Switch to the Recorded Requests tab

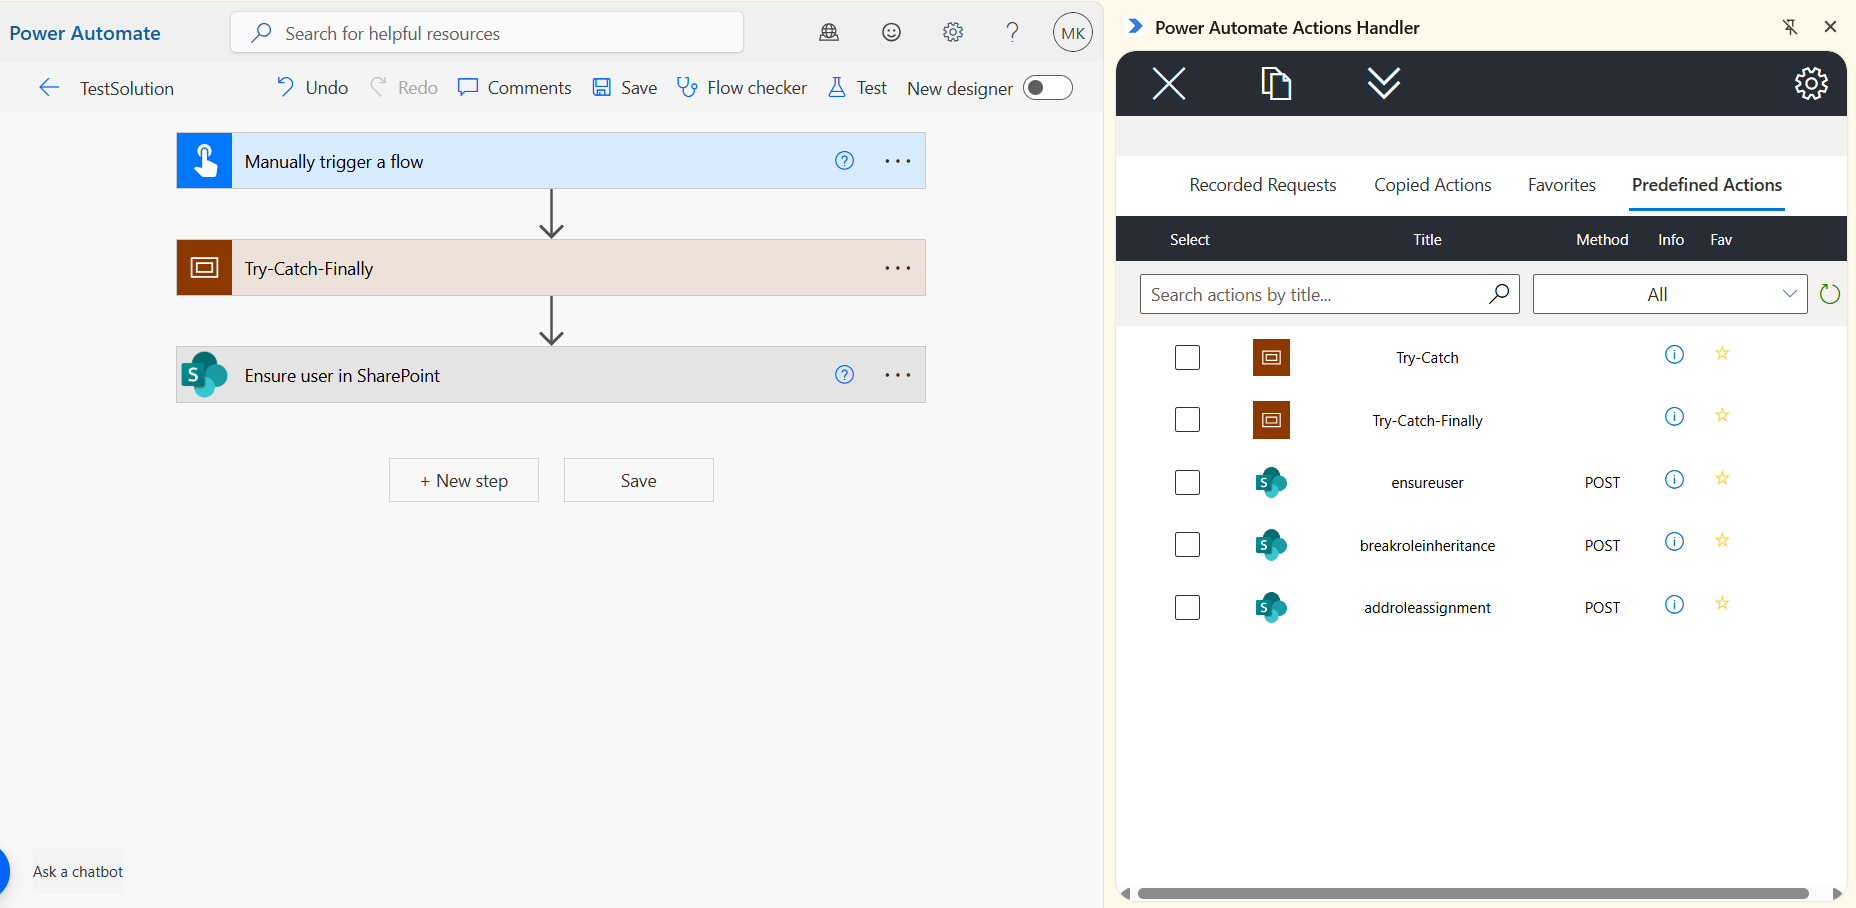click(1262, 185)
